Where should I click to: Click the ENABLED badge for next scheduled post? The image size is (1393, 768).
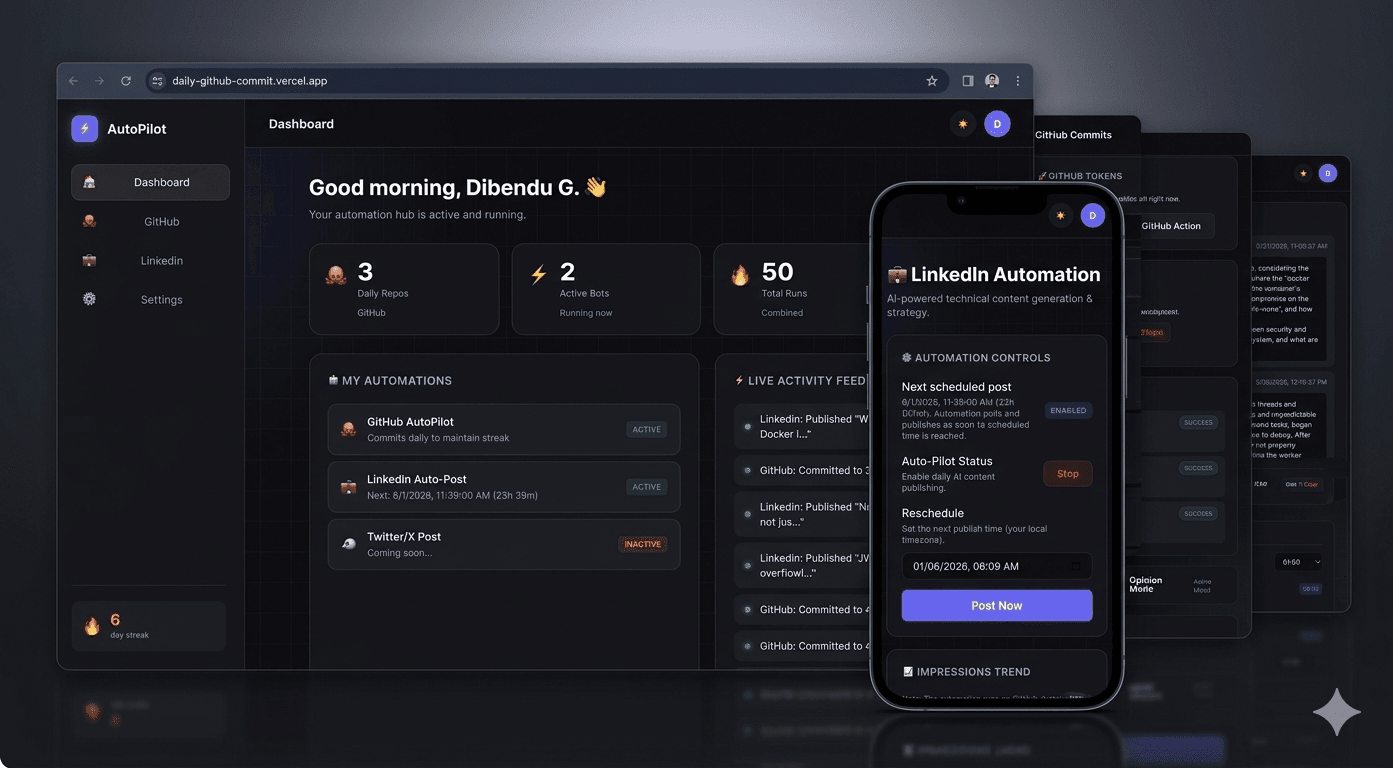(1068, 410)
